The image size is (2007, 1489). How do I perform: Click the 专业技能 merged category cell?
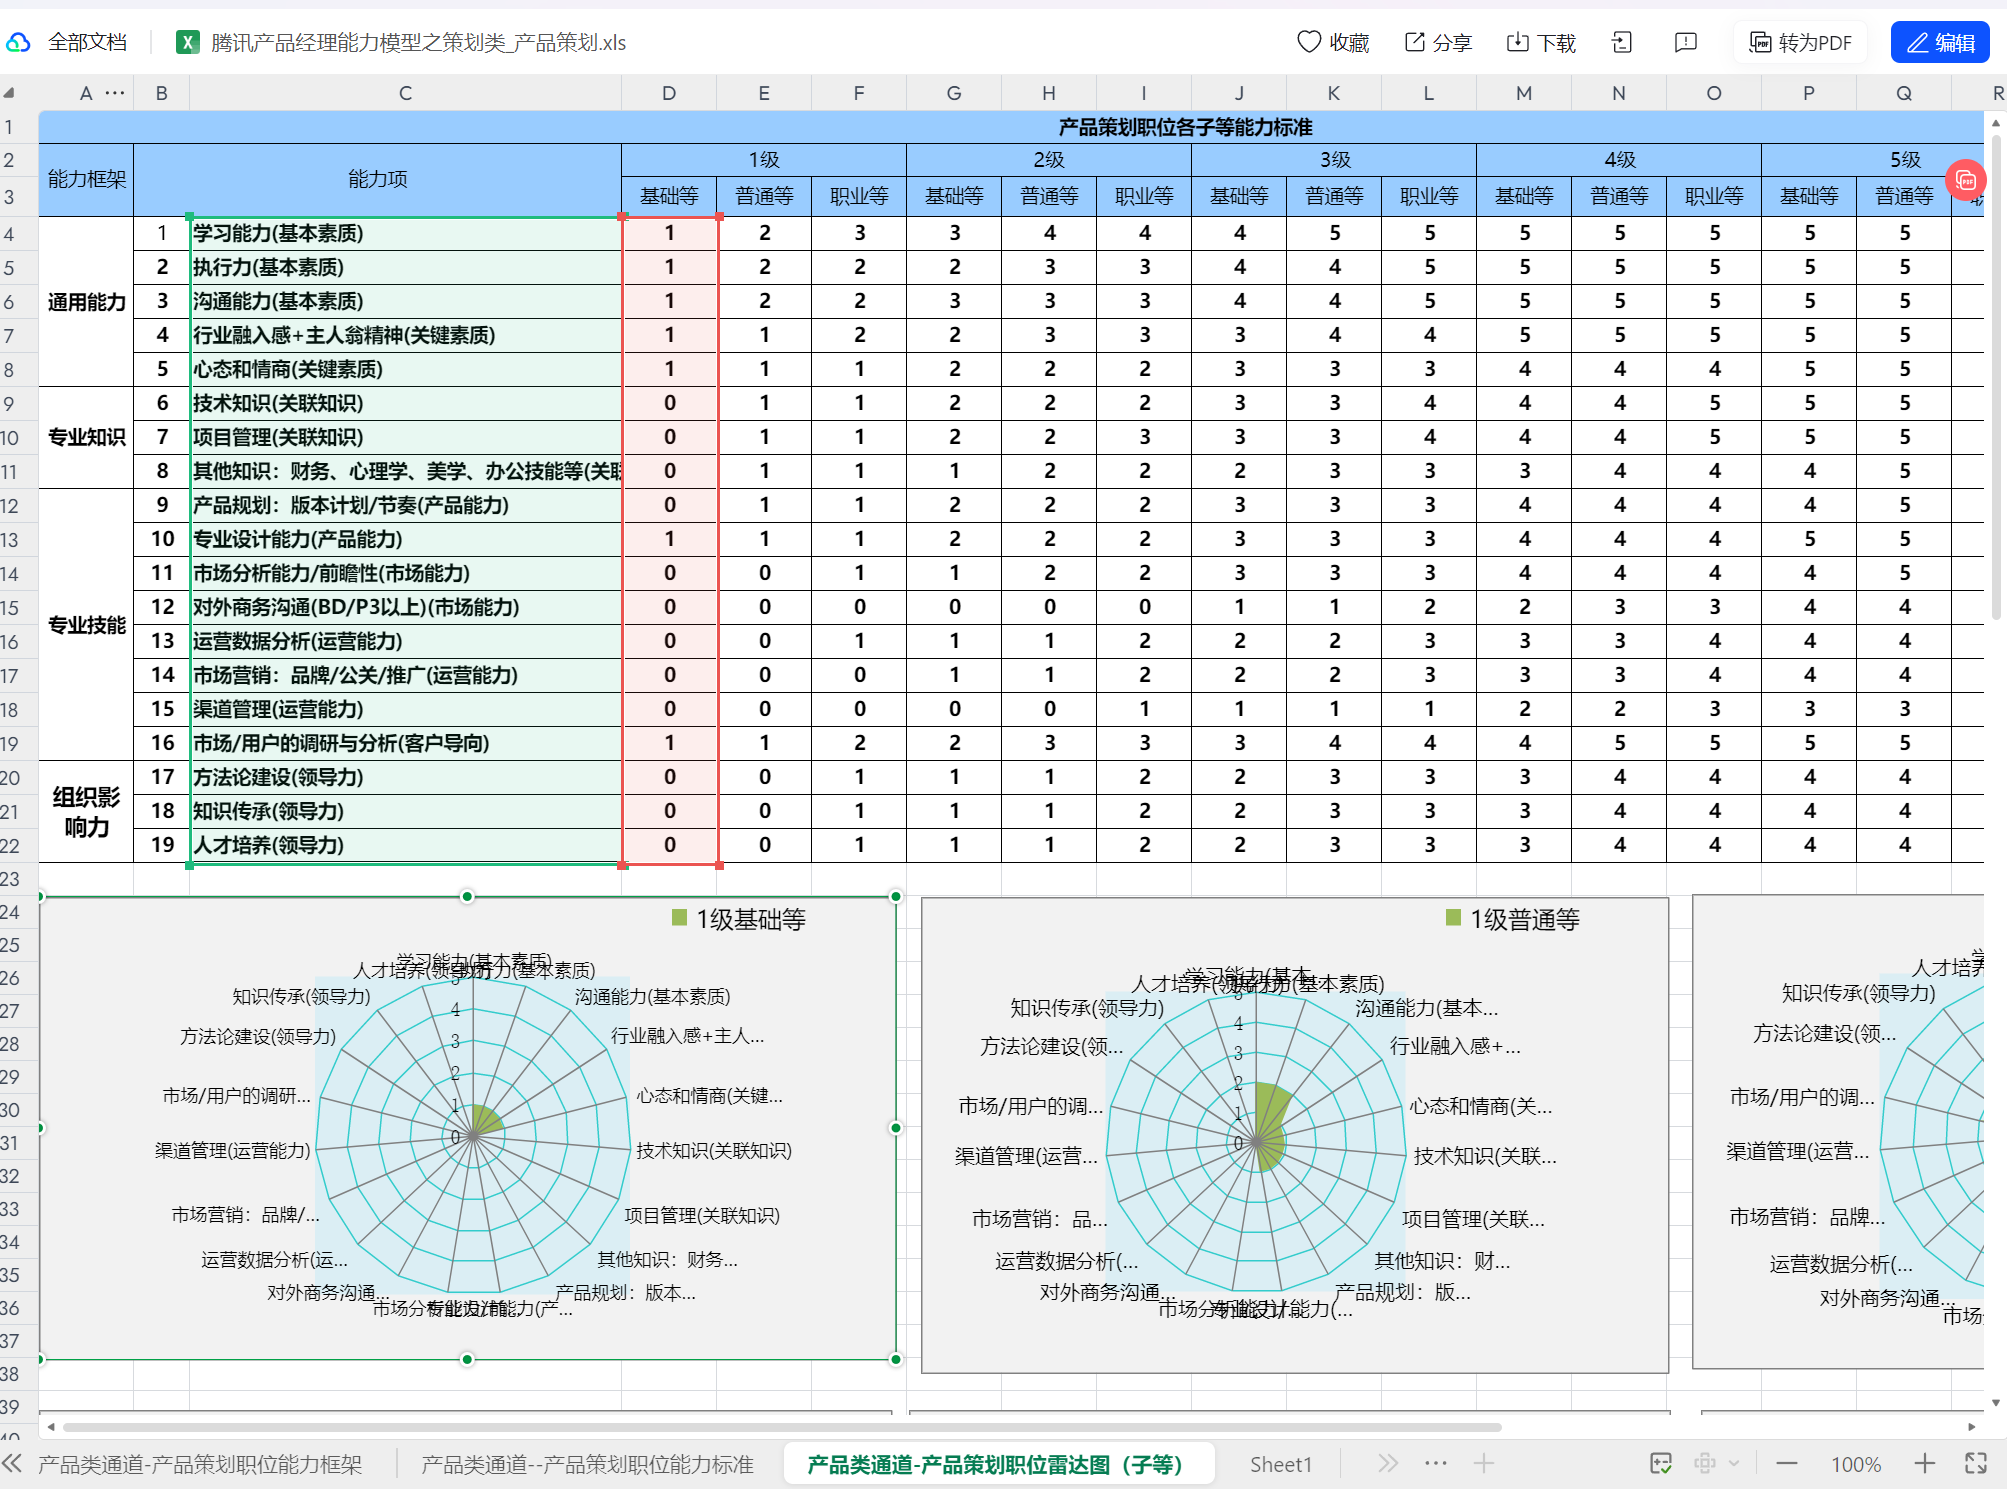coord(86,625)
